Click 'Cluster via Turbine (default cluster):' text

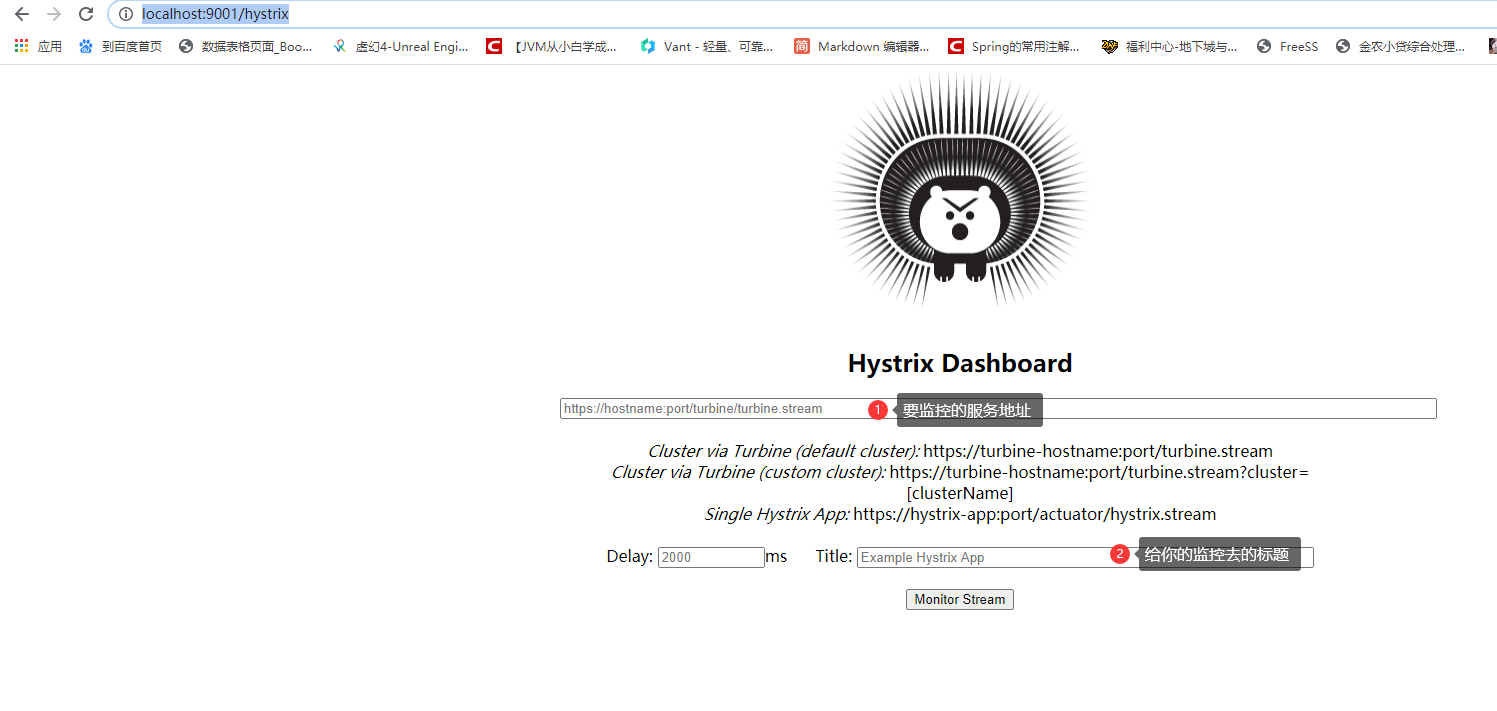coord(783,451)
